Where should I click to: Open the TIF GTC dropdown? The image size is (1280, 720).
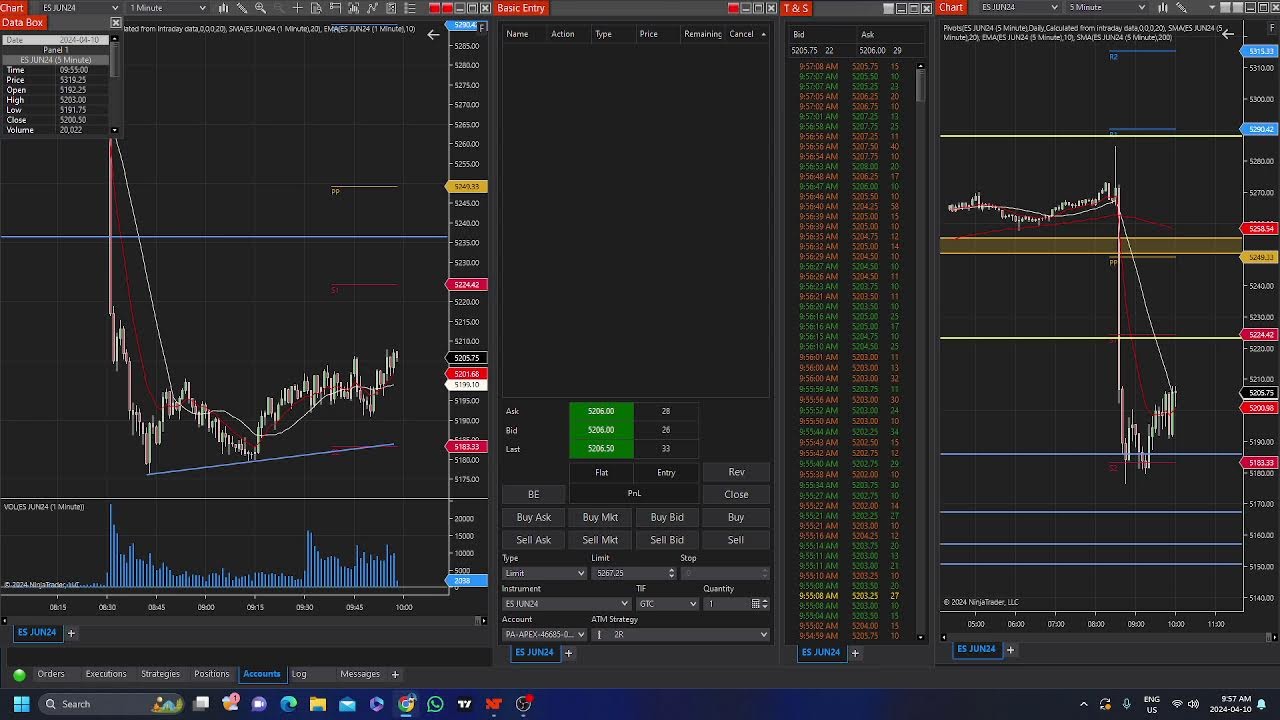pos(667,604)
